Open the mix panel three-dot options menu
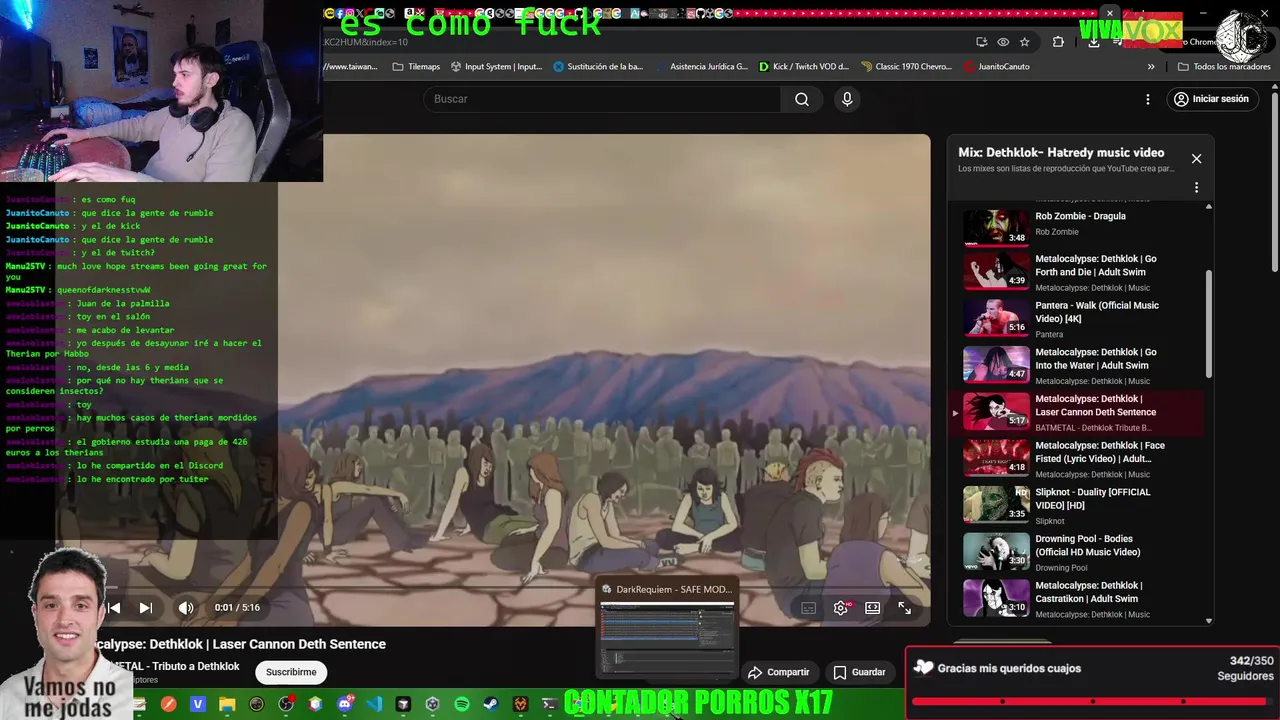 click(x=1196, y=187)
